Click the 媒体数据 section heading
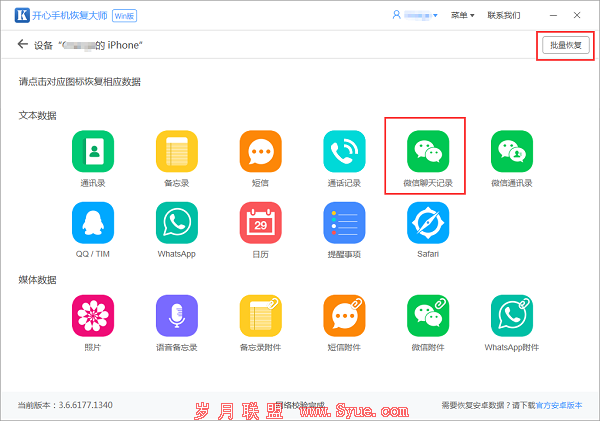 tap(38, 280)
